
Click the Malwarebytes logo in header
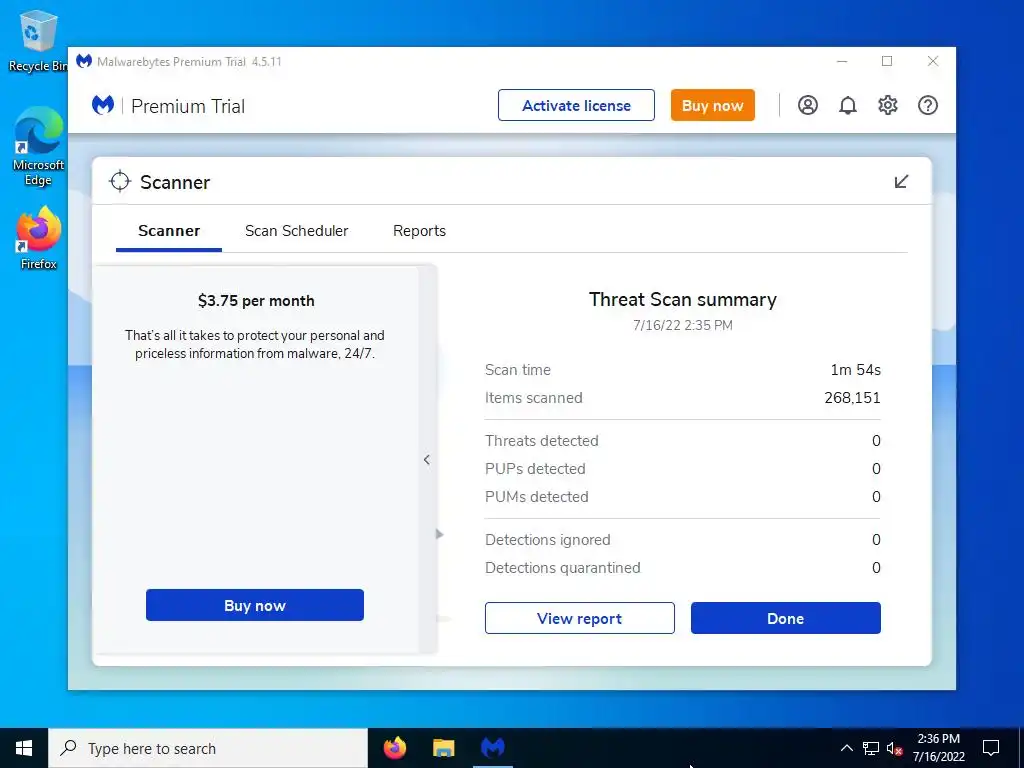click(103, 105)
